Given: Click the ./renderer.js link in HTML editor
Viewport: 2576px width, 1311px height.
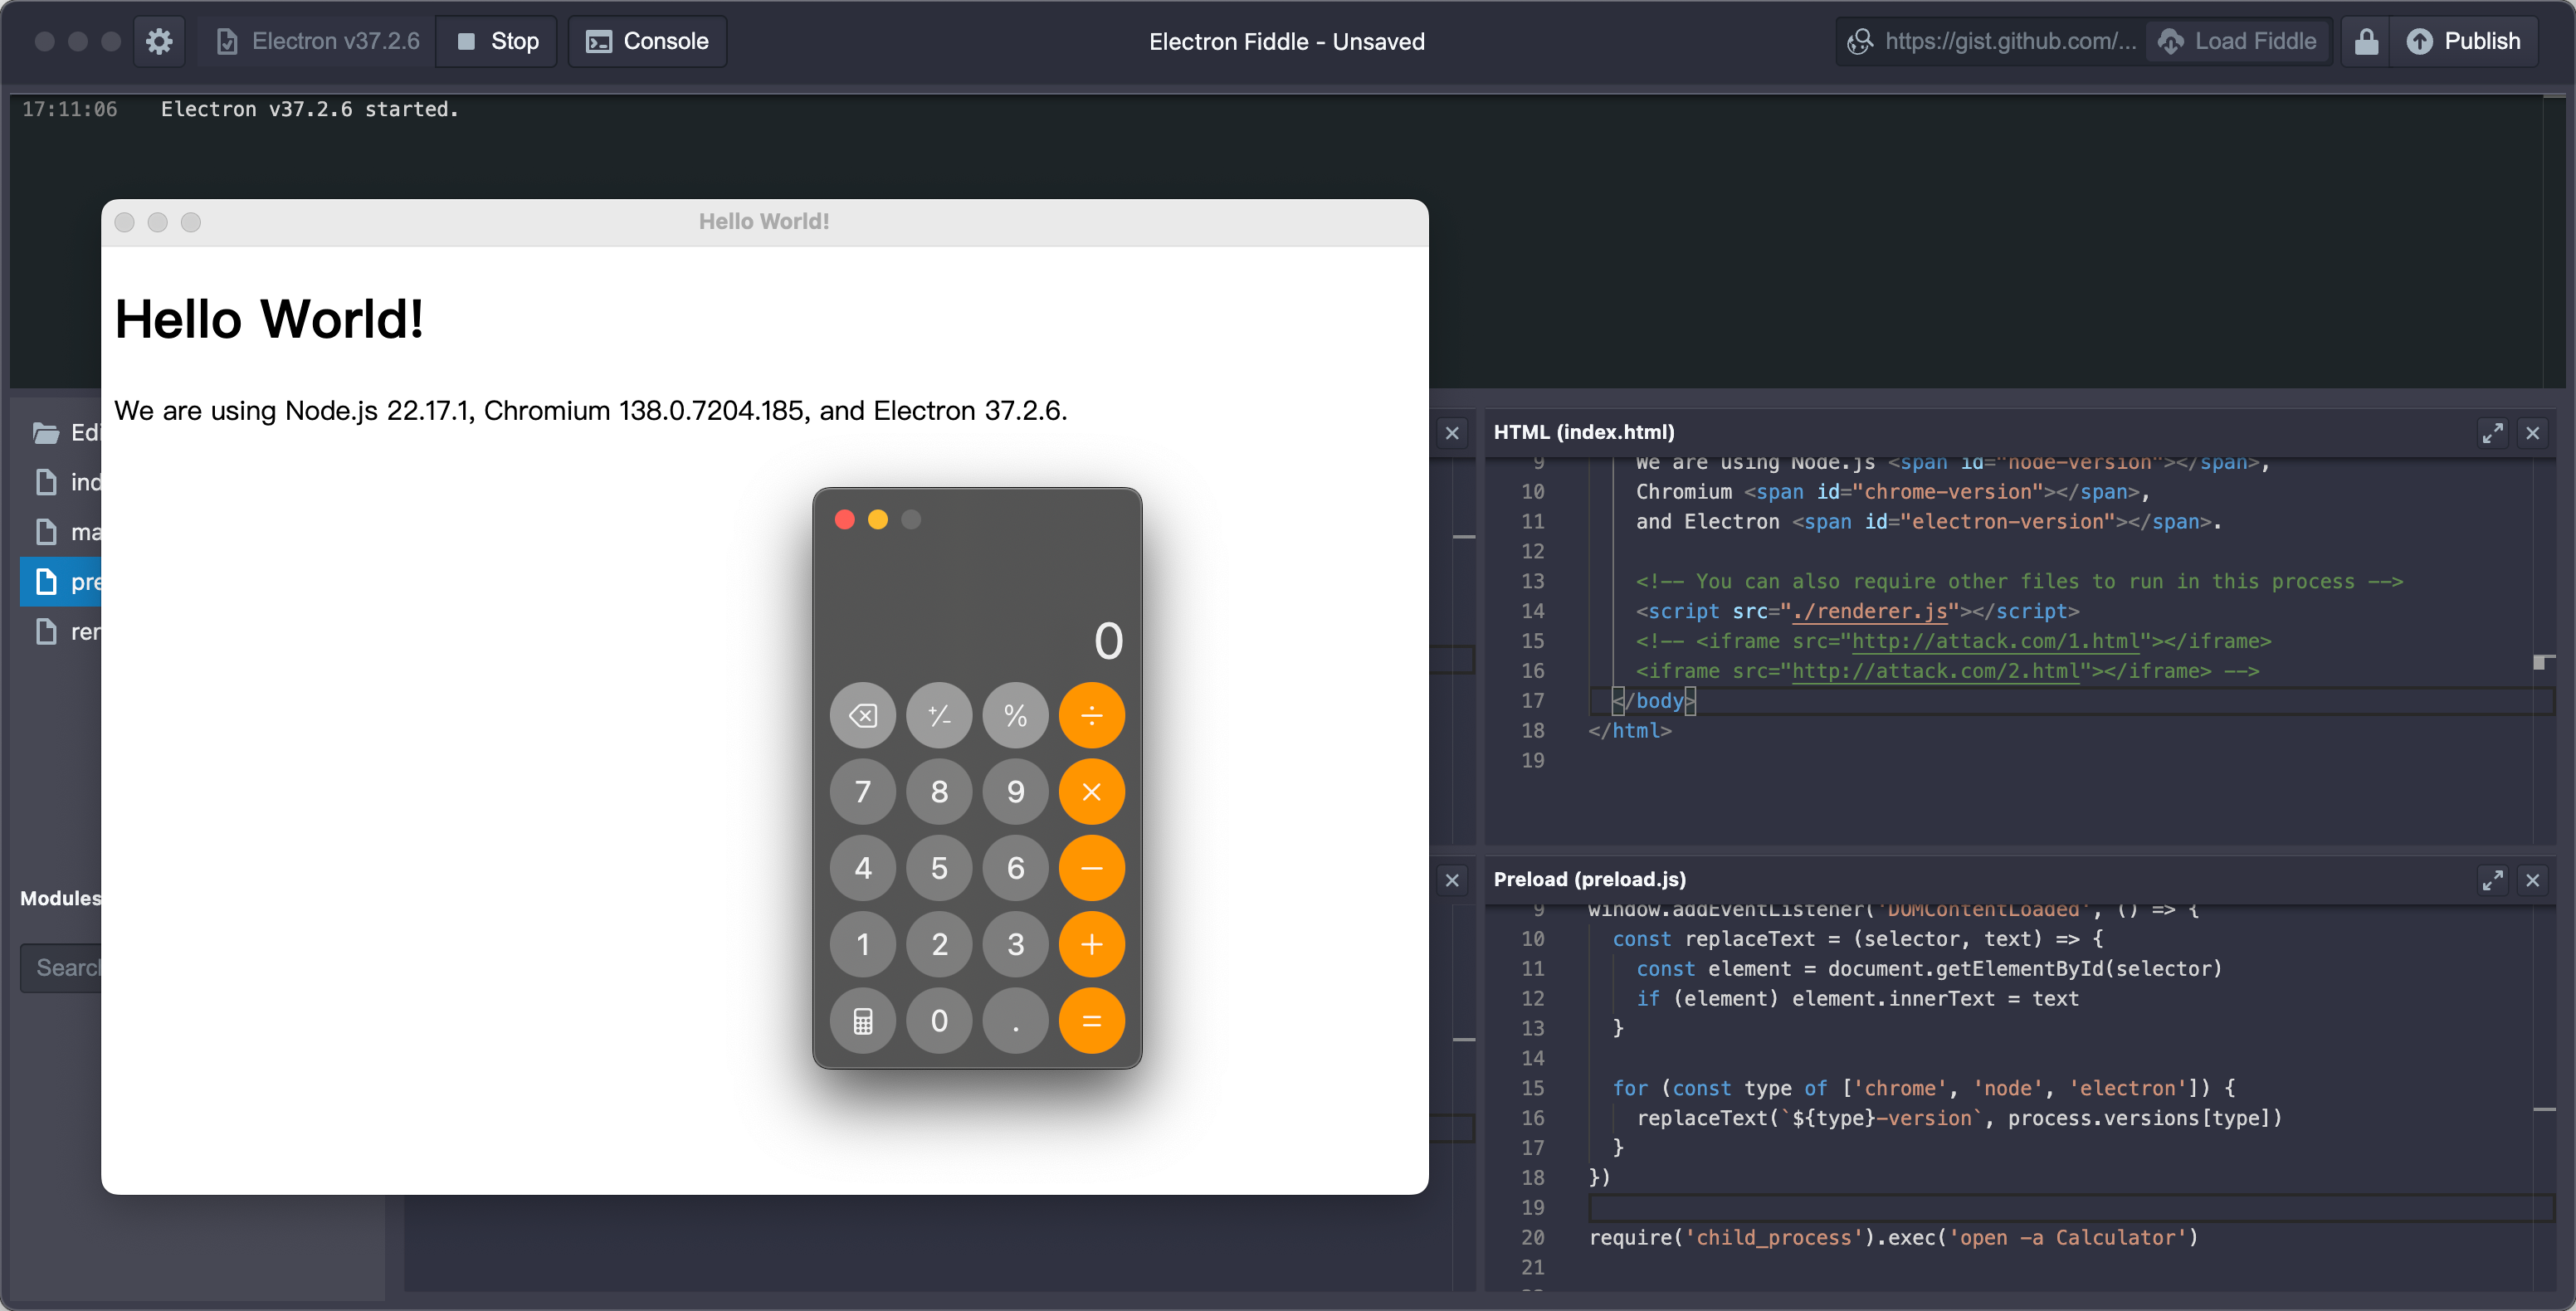Looking at the screenshot, I should tap(1870, 611).
